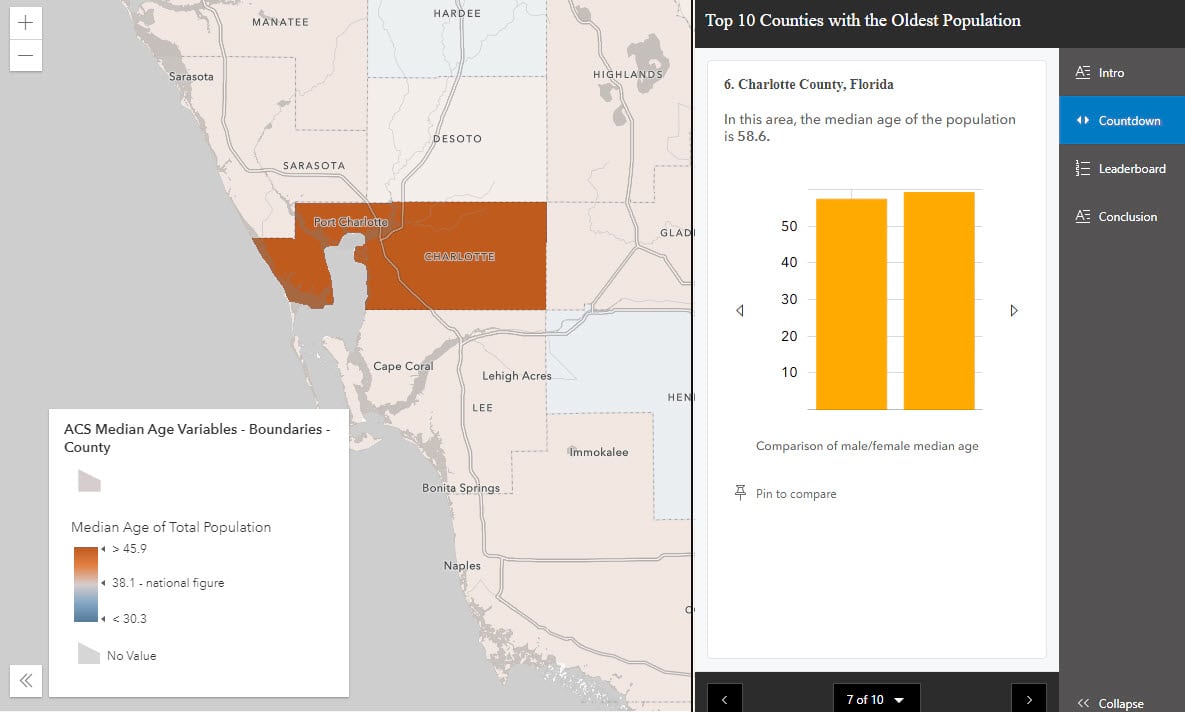Select the Conclusion tab
Viewport: 1185px width, 712px height.
[x=1118, y=217]
